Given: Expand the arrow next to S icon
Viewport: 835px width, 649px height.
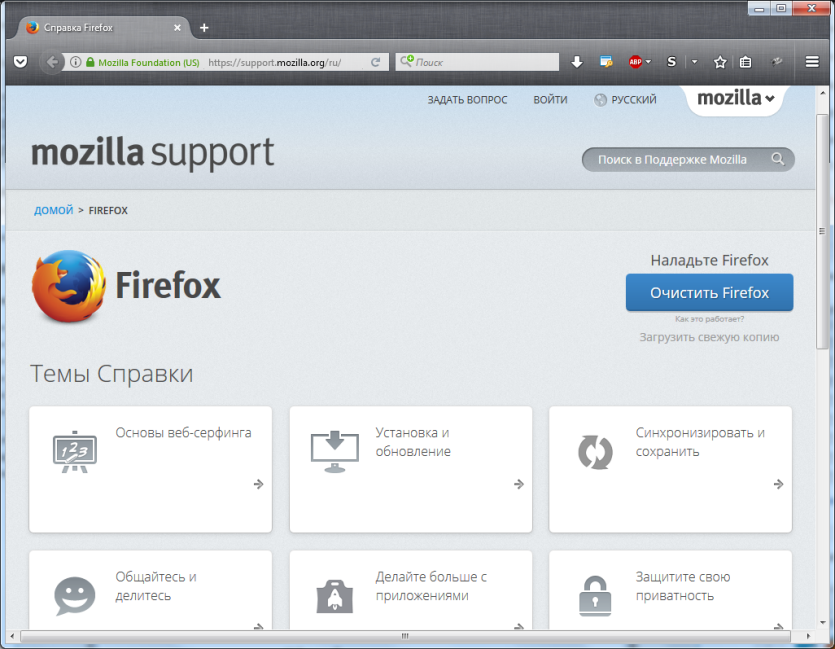Looking at the screenshot, I should point(694,62).
